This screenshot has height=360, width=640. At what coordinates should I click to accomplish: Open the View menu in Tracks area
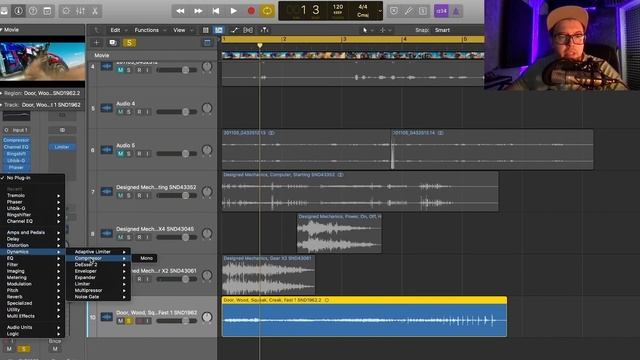(x=179, y=30)
